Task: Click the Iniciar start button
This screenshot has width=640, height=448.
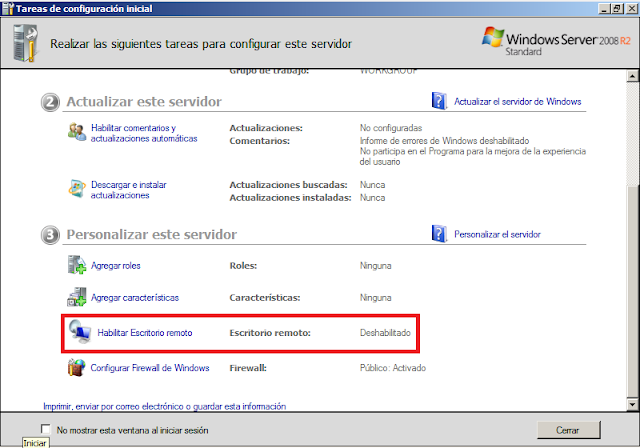Action: tap(35, 443)
